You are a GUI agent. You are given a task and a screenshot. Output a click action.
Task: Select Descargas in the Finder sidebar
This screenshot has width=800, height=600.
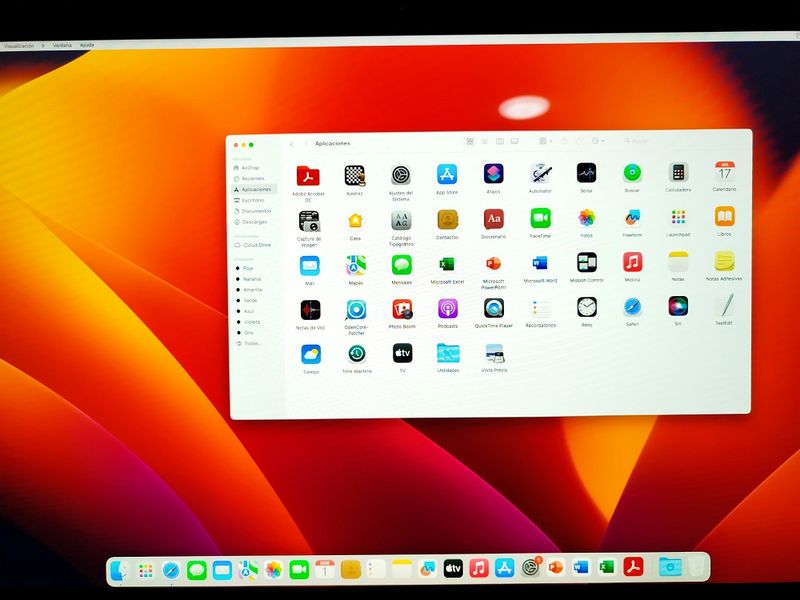(255, 222)
